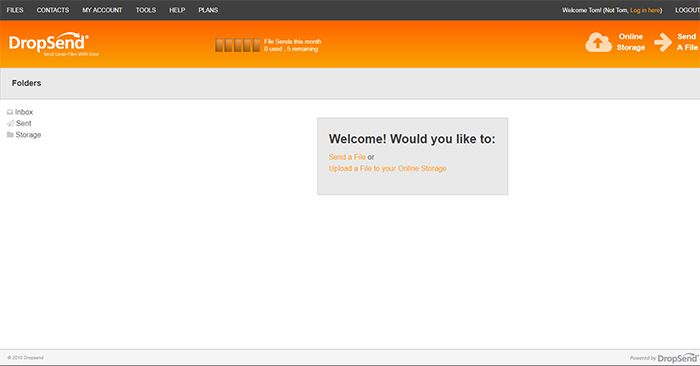The image size is (700, 366).
Task: Click the Inbox tray icon
Action: click(x=10, y=112)
